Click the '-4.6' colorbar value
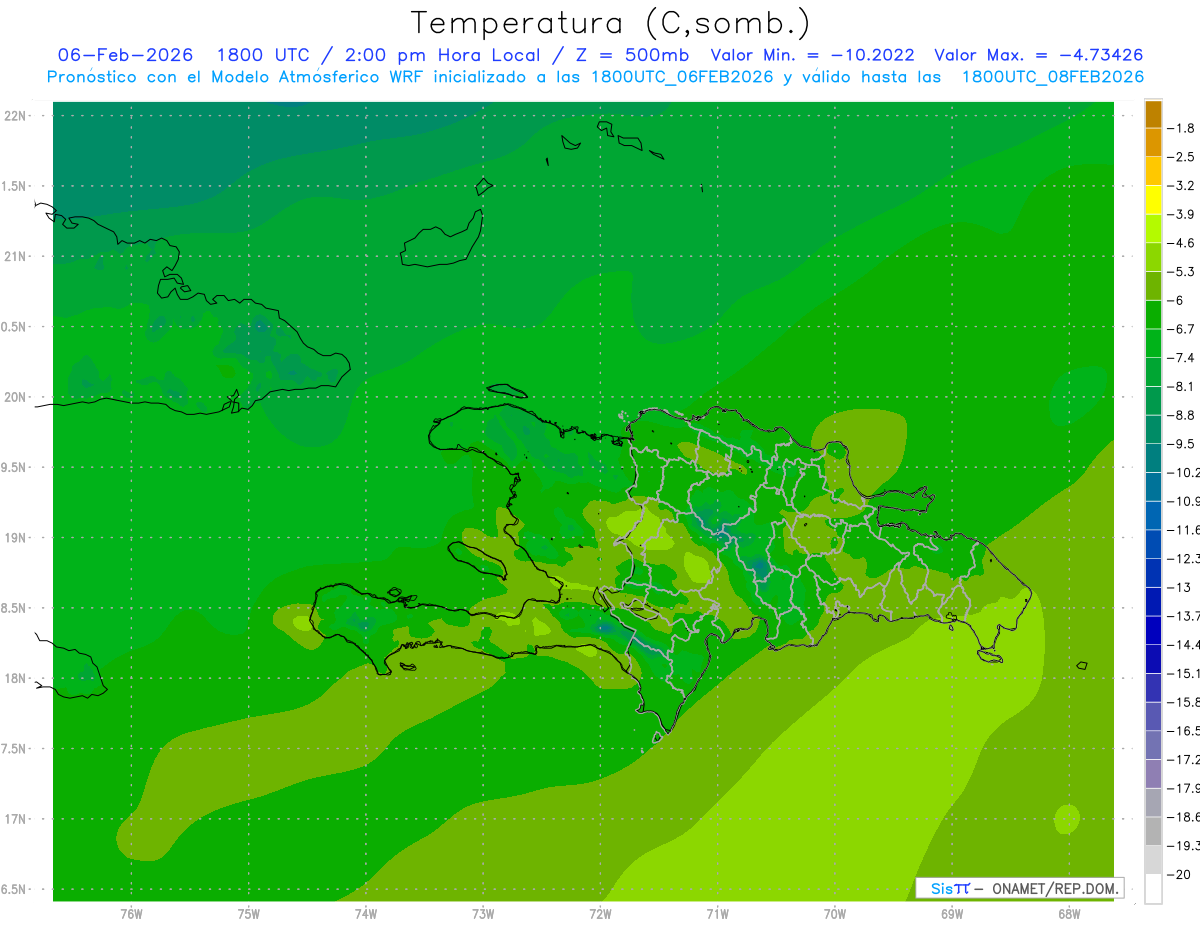 1181,243
